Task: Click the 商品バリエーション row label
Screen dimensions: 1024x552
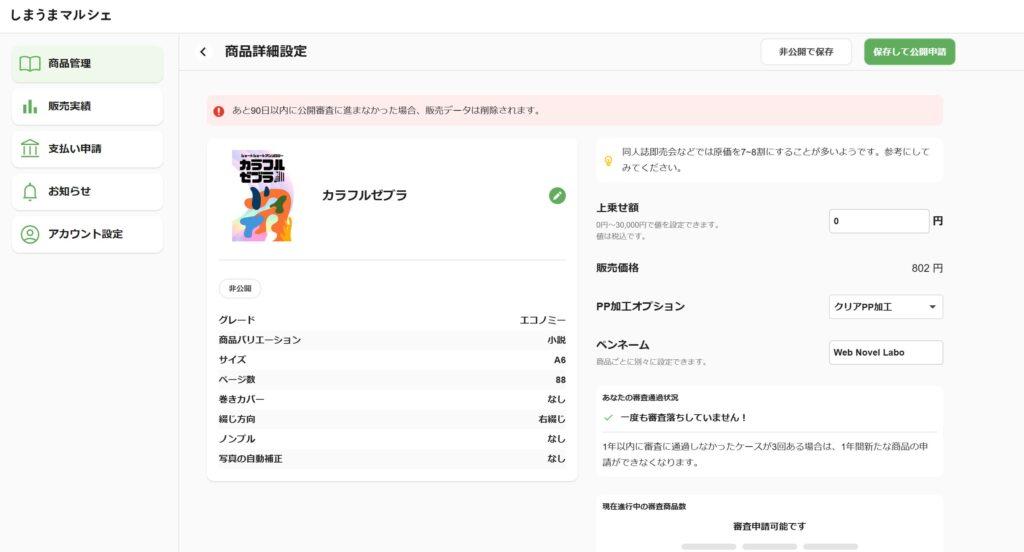Action: tap(260, 340)
